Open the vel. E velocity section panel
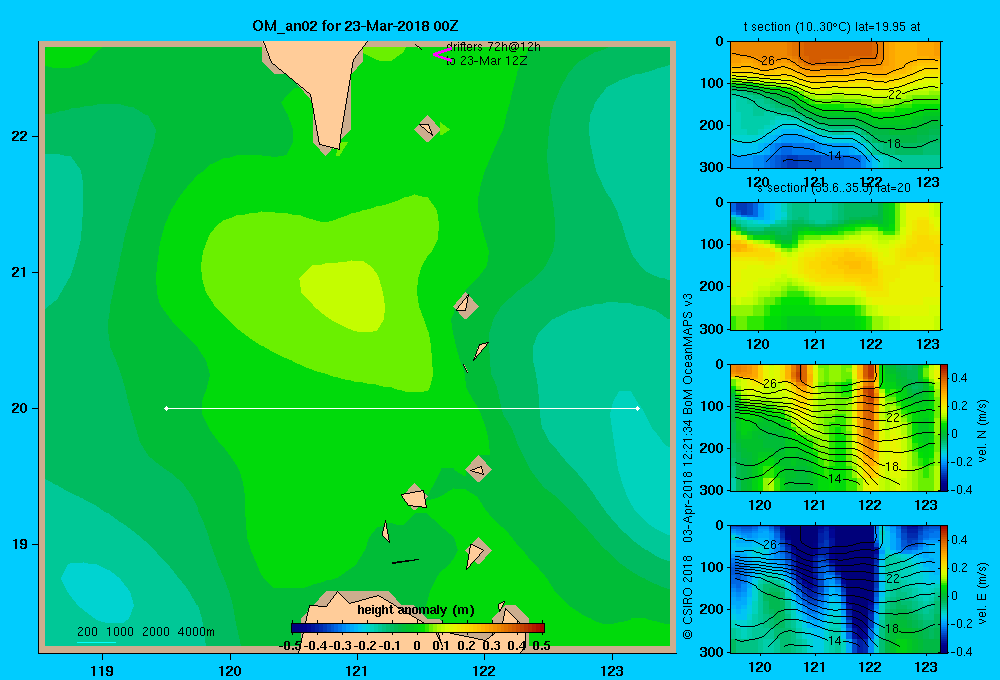Viewport: 1000px width, 680px height. [x=835, y=589]
